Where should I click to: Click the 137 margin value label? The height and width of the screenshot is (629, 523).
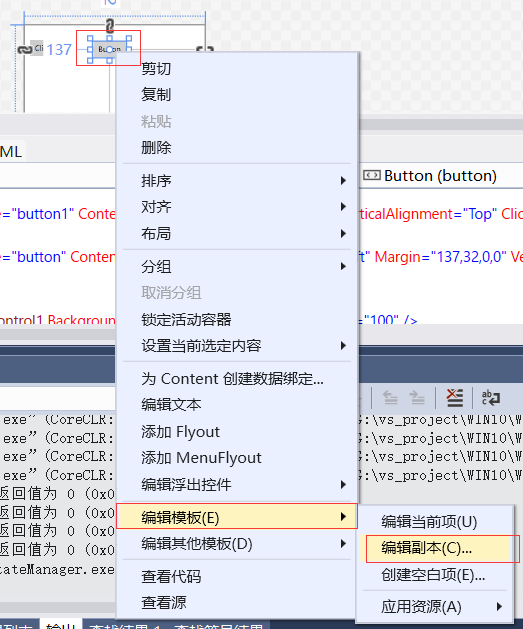coord(59,50)
